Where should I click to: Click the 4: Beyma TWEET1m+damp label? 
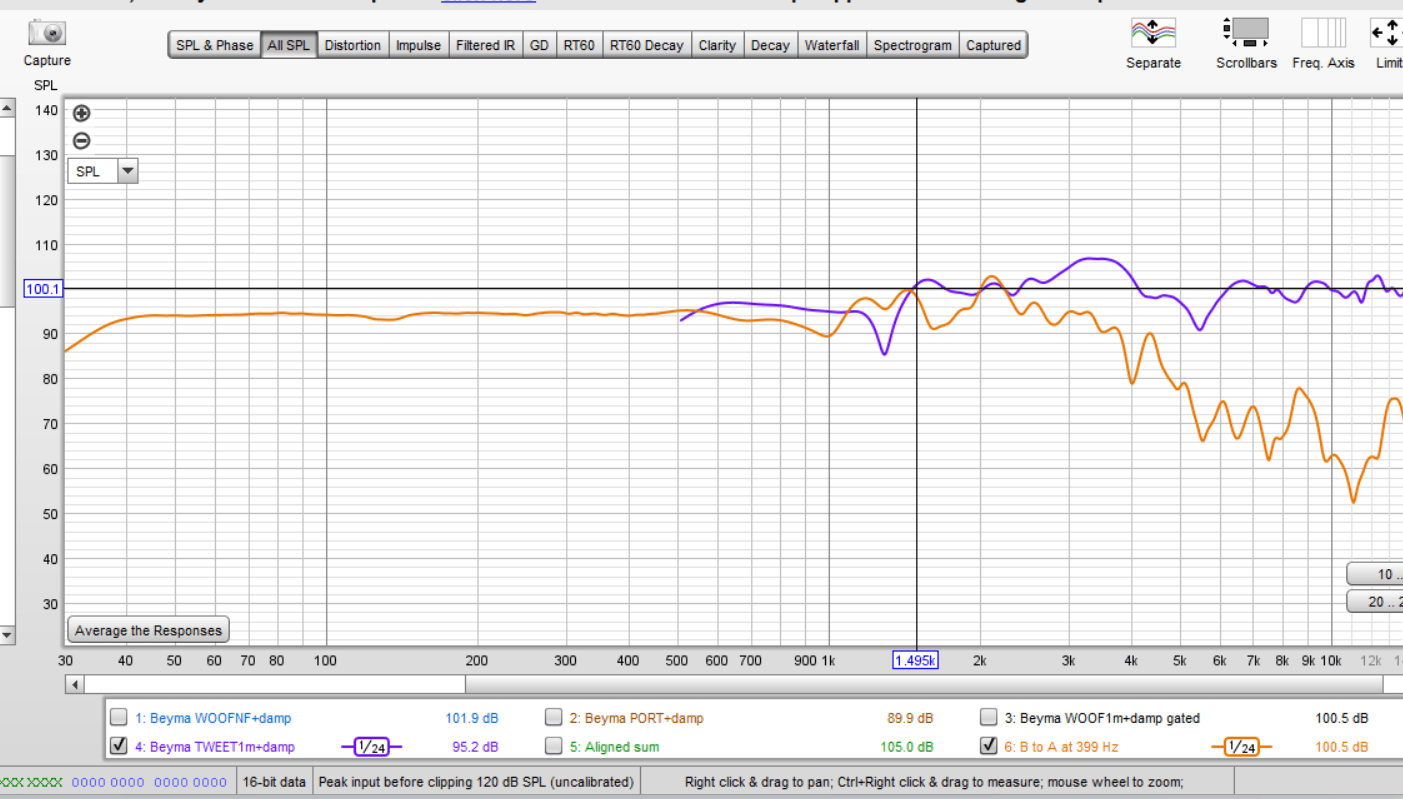[215, 746]
